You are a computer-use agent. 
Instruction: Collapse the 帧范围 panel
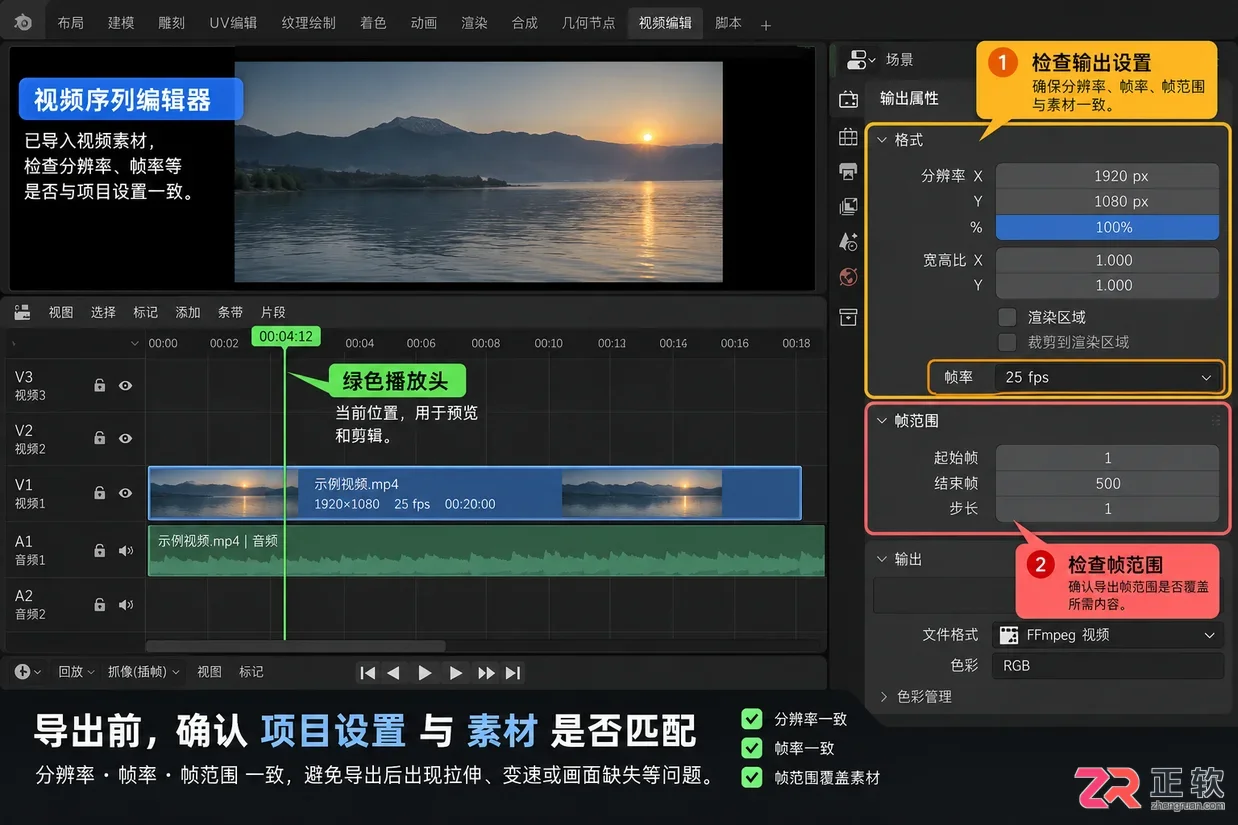pyautogui.click(x=882, y=421)
